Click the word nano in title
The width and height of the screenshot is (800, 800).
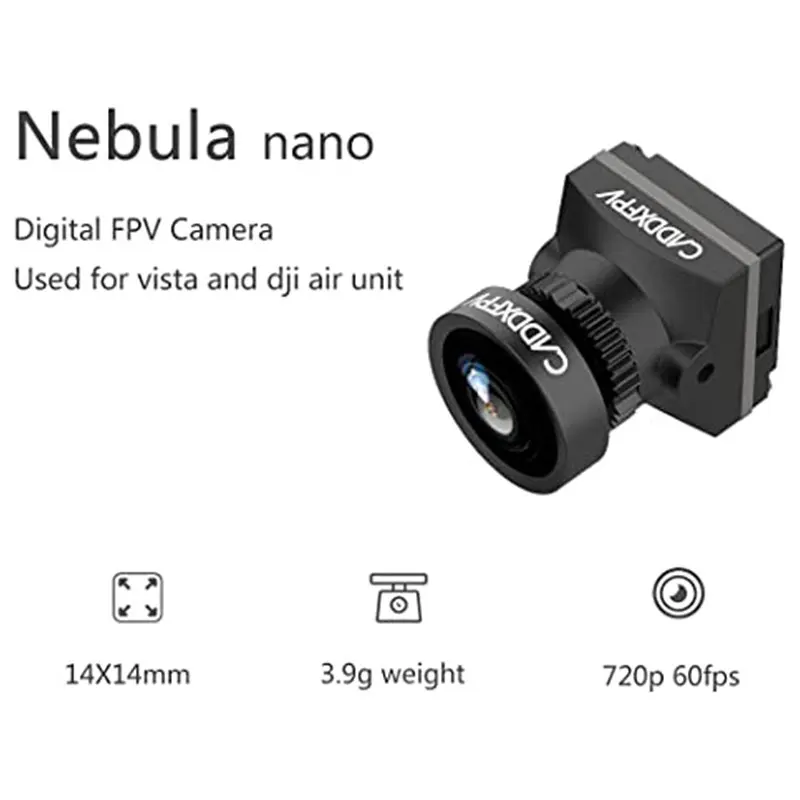tap(318, 144)
